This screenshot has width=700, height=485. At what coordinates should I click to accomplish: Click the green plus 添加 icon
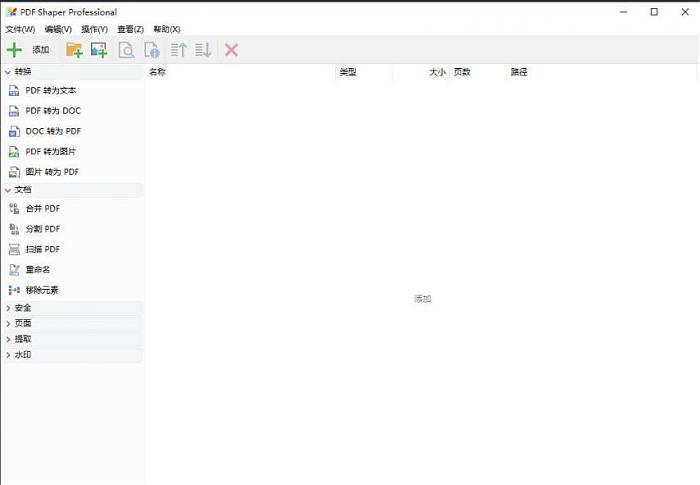click(15, 50)
